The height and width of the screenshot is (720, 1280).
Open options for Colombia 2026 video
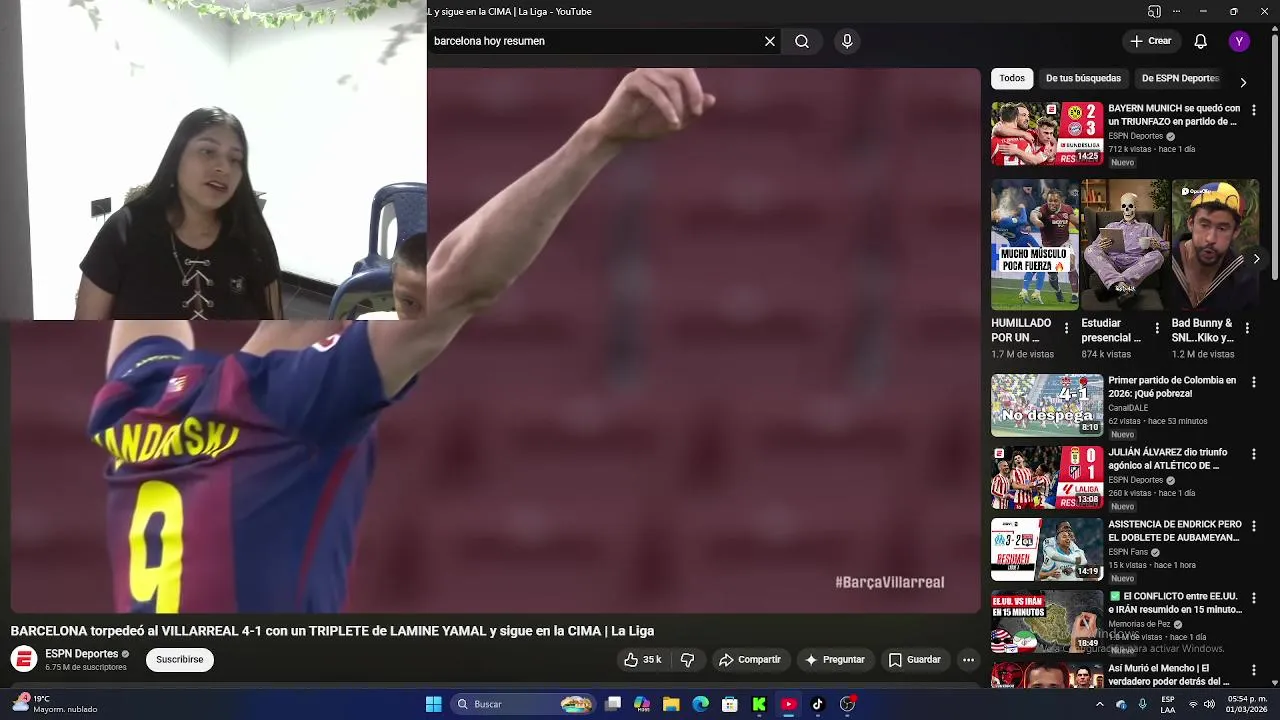pyautogui.click(x=1254, y=382)
